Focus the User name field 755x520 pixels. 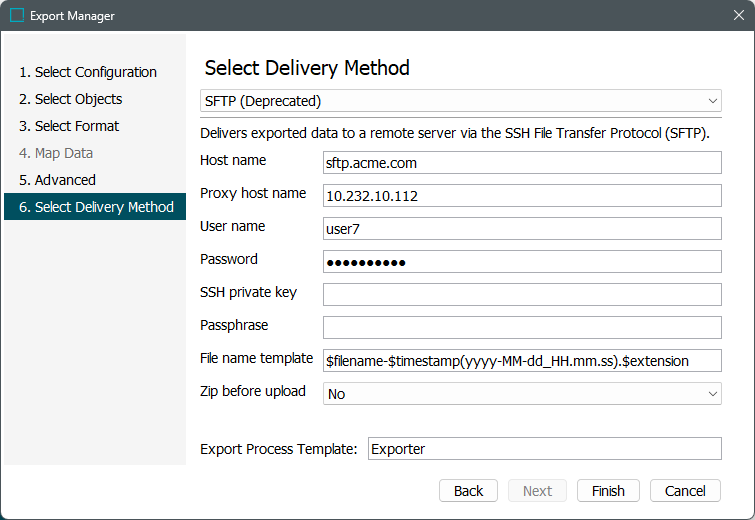(x=521, y=229)
